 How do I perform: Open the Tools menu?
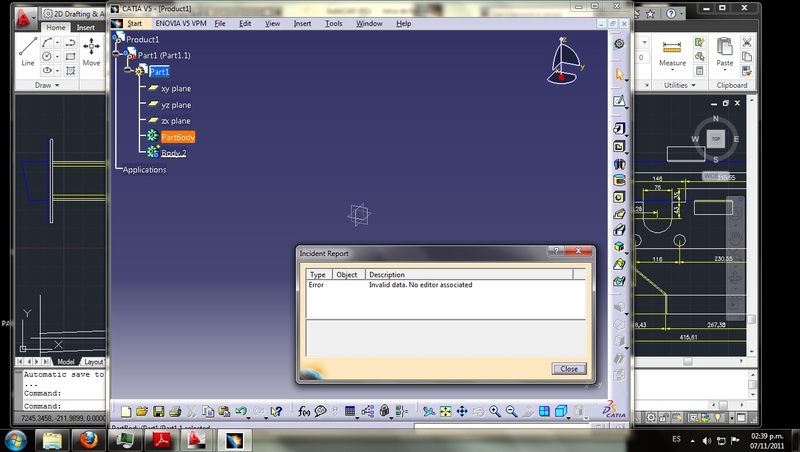click(333, 23)
